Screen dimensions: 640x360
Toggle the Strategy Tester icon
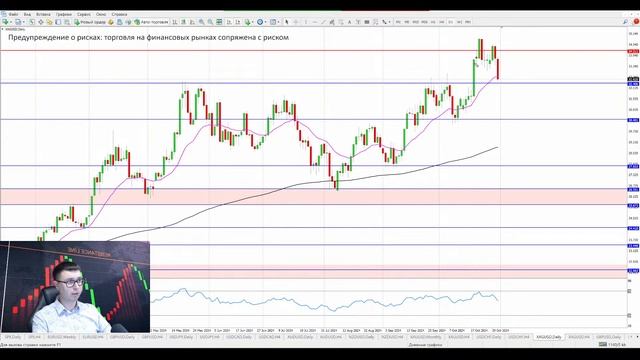tap(67, 22)
